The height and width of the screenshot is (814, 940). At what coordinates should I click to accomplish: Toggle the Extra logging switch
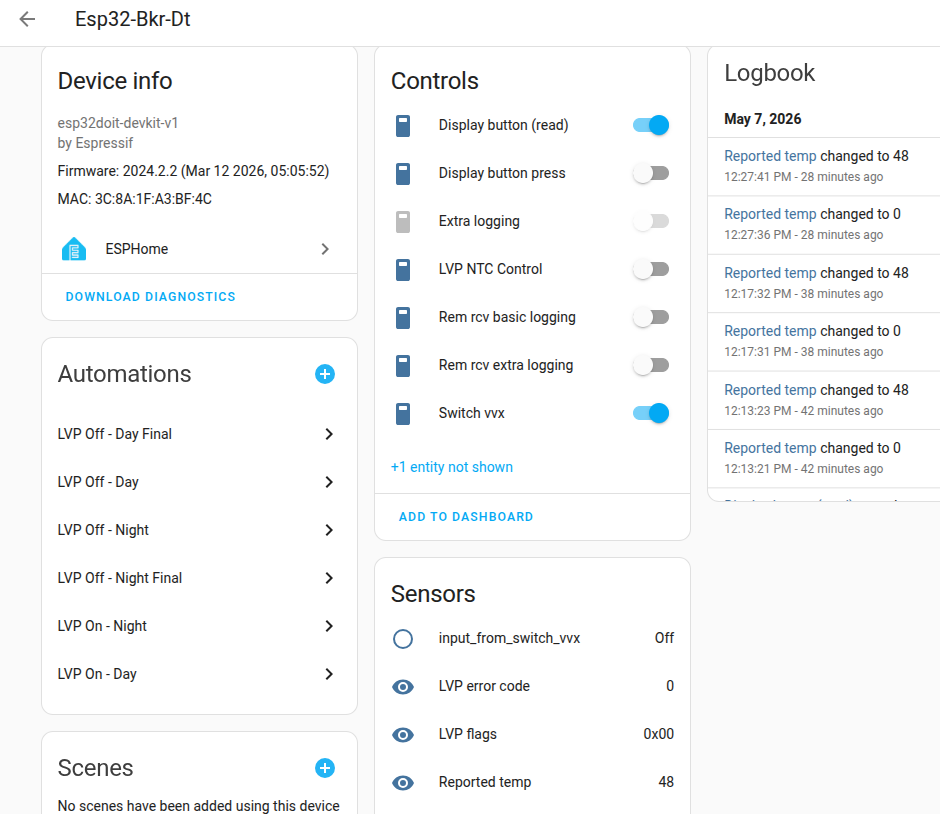[x=651, y=221]
